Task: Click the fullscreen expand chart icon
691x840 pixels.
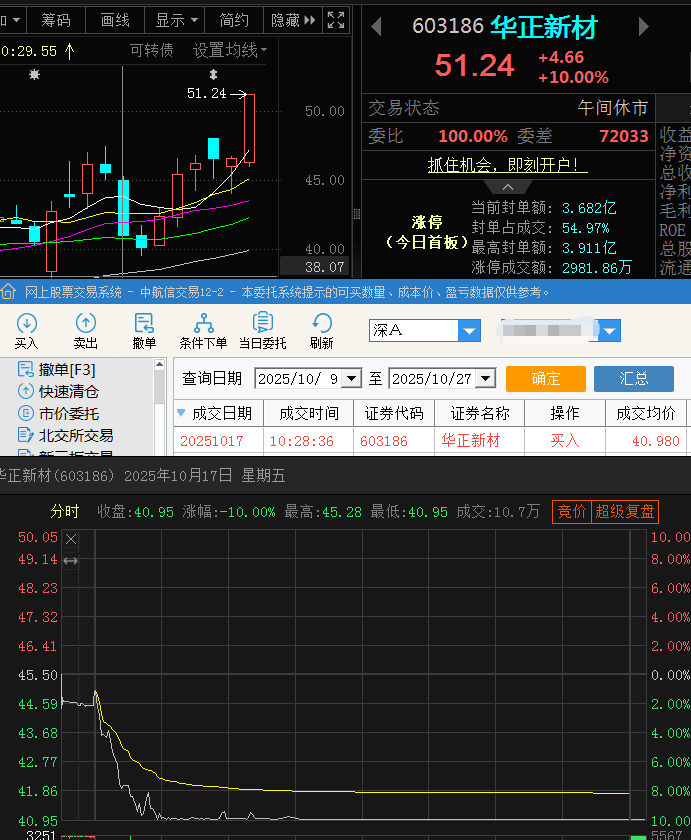Action: (x=336, y=20)
